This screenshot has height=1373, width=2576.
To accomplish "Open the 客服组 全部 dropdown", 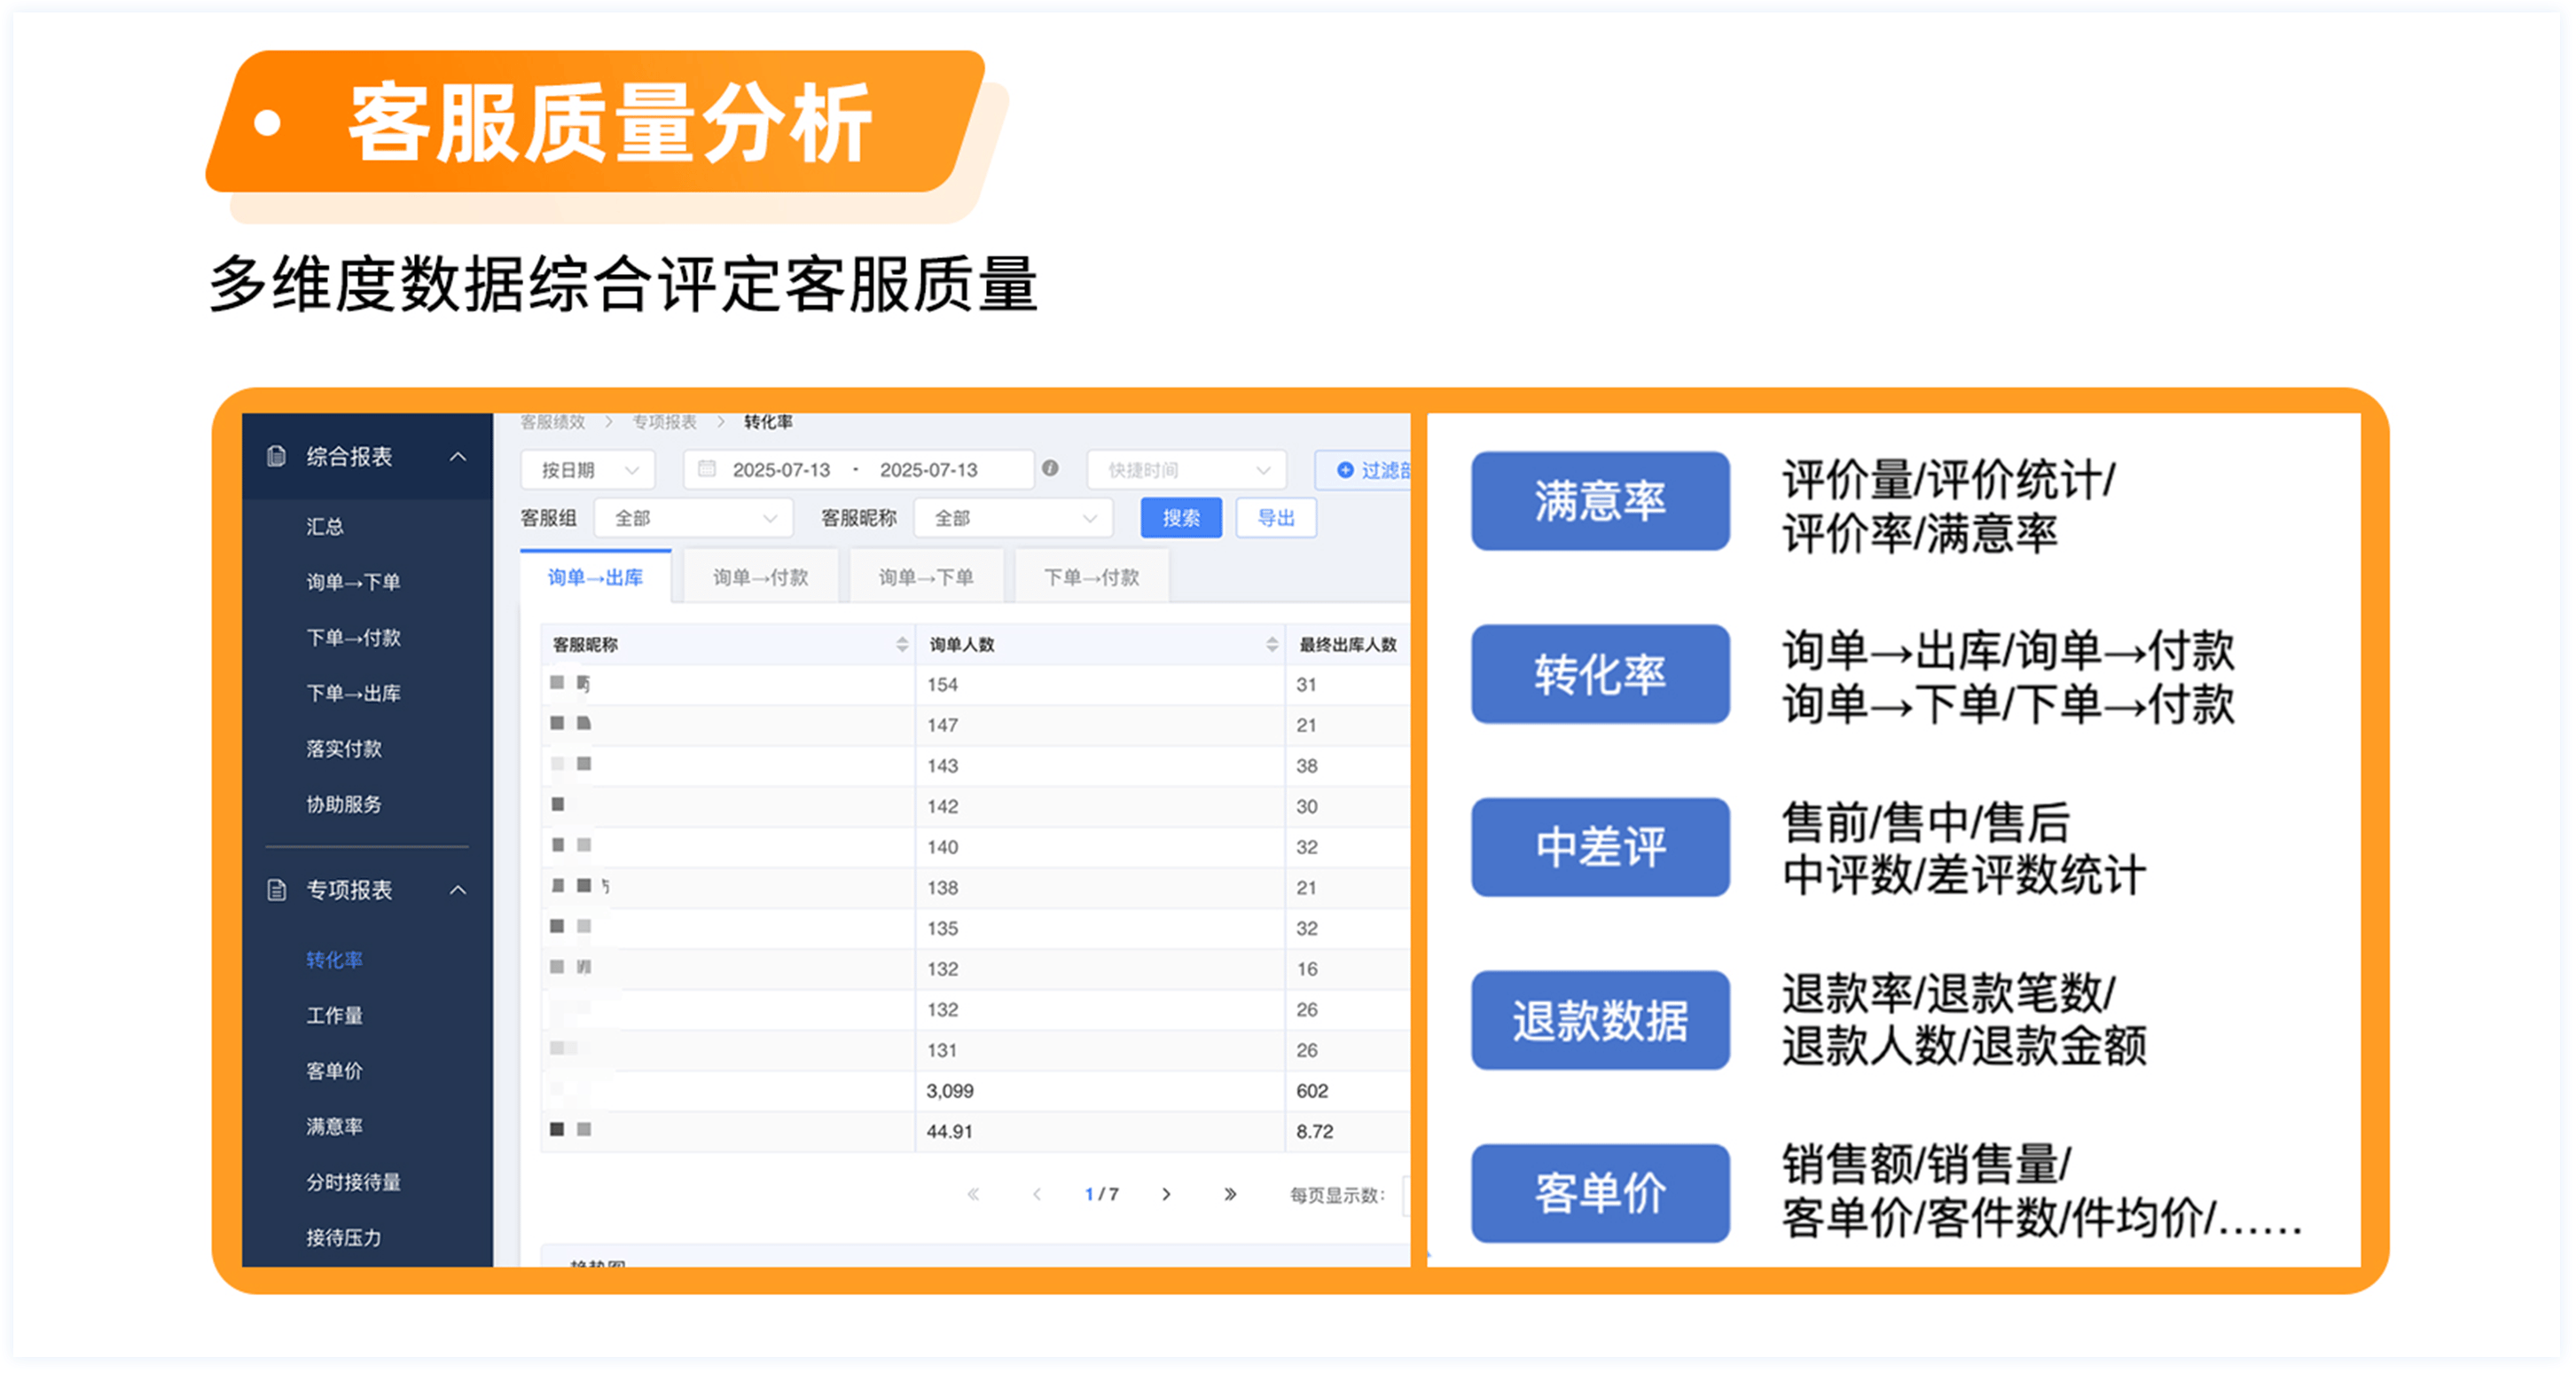I will pyautogui.click(x=693, y=518).
